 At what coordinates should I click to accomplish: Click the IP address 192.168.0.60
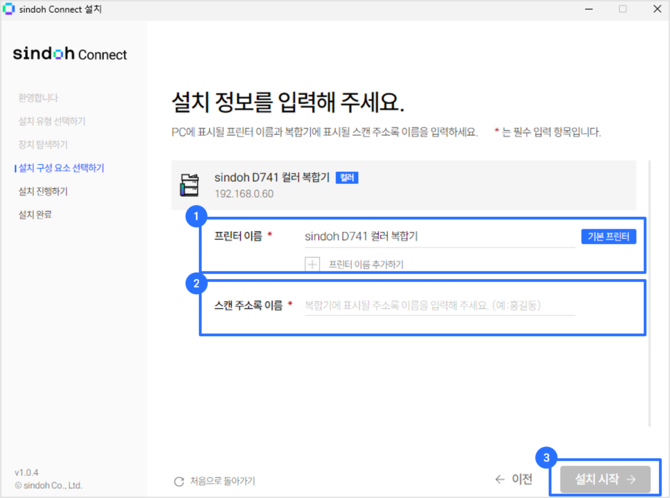244,194
